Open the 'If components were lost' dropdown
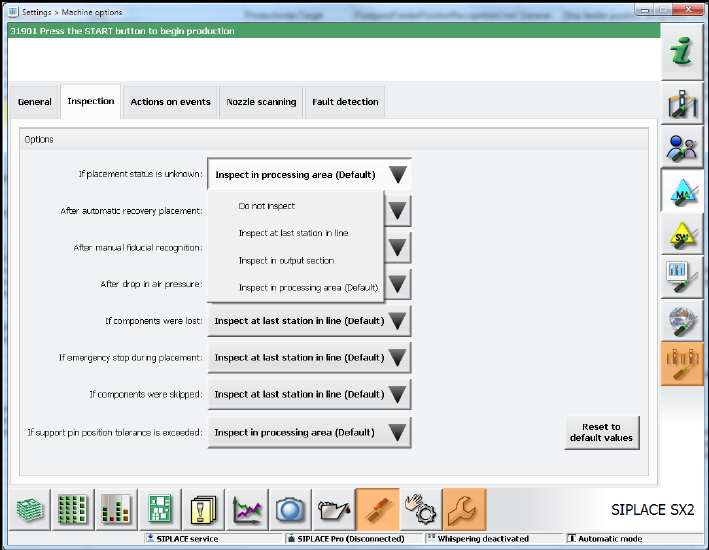Viewport: 709px width, 550px height. [309, 321]
